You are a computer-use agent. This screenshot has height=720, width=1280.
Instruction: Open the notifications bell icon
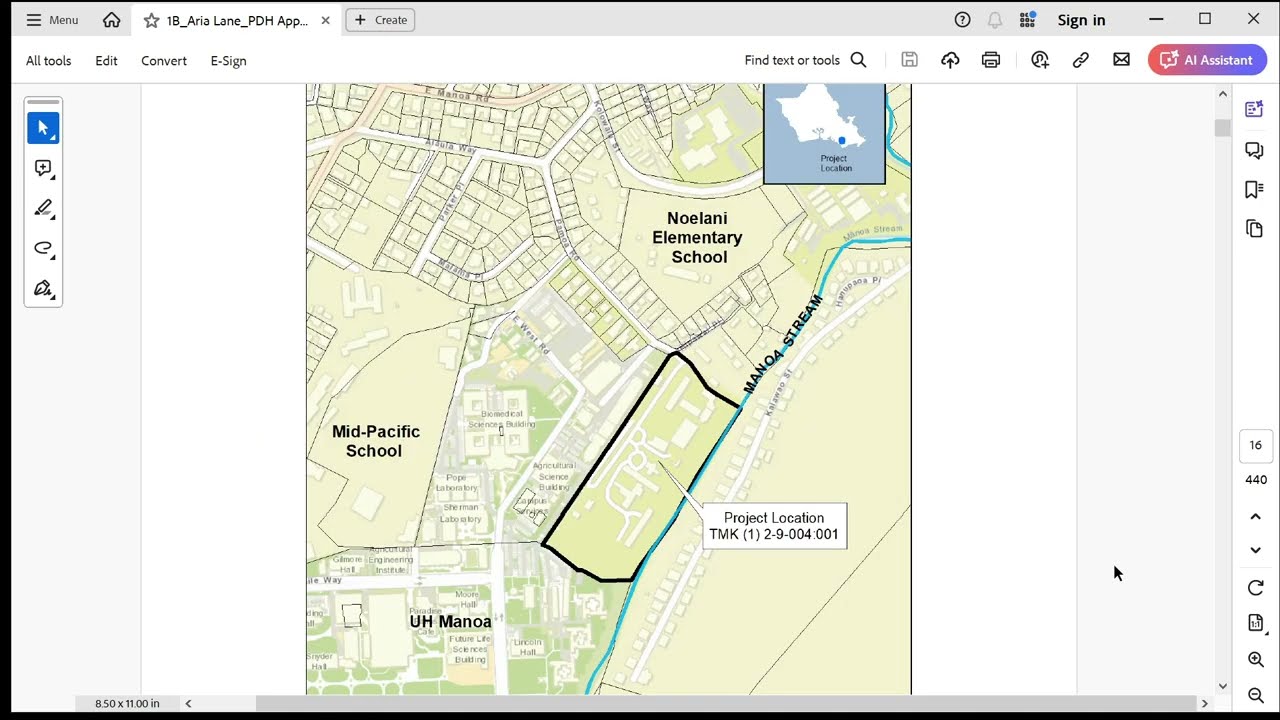tap(995, 20)
